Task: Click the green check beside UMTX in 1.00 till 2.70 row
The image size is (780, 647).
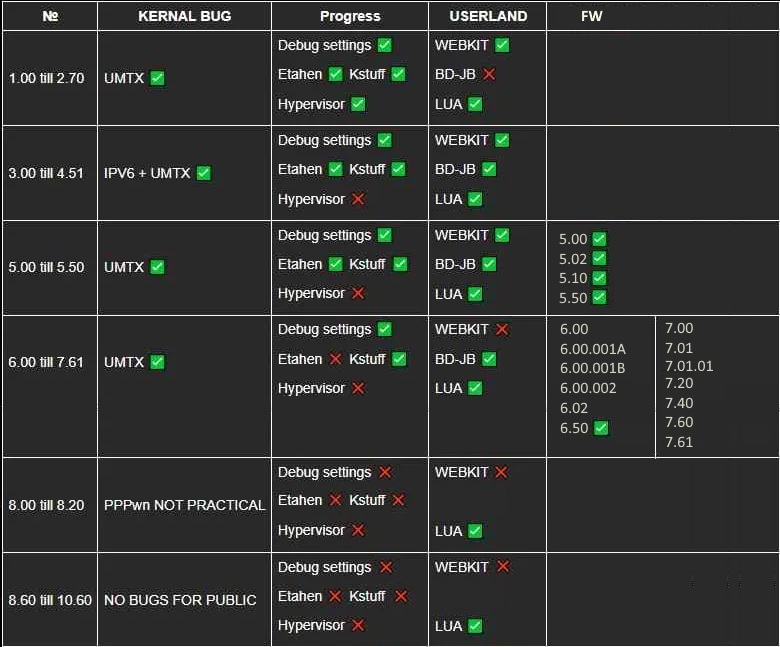Action: click(157, 78)
